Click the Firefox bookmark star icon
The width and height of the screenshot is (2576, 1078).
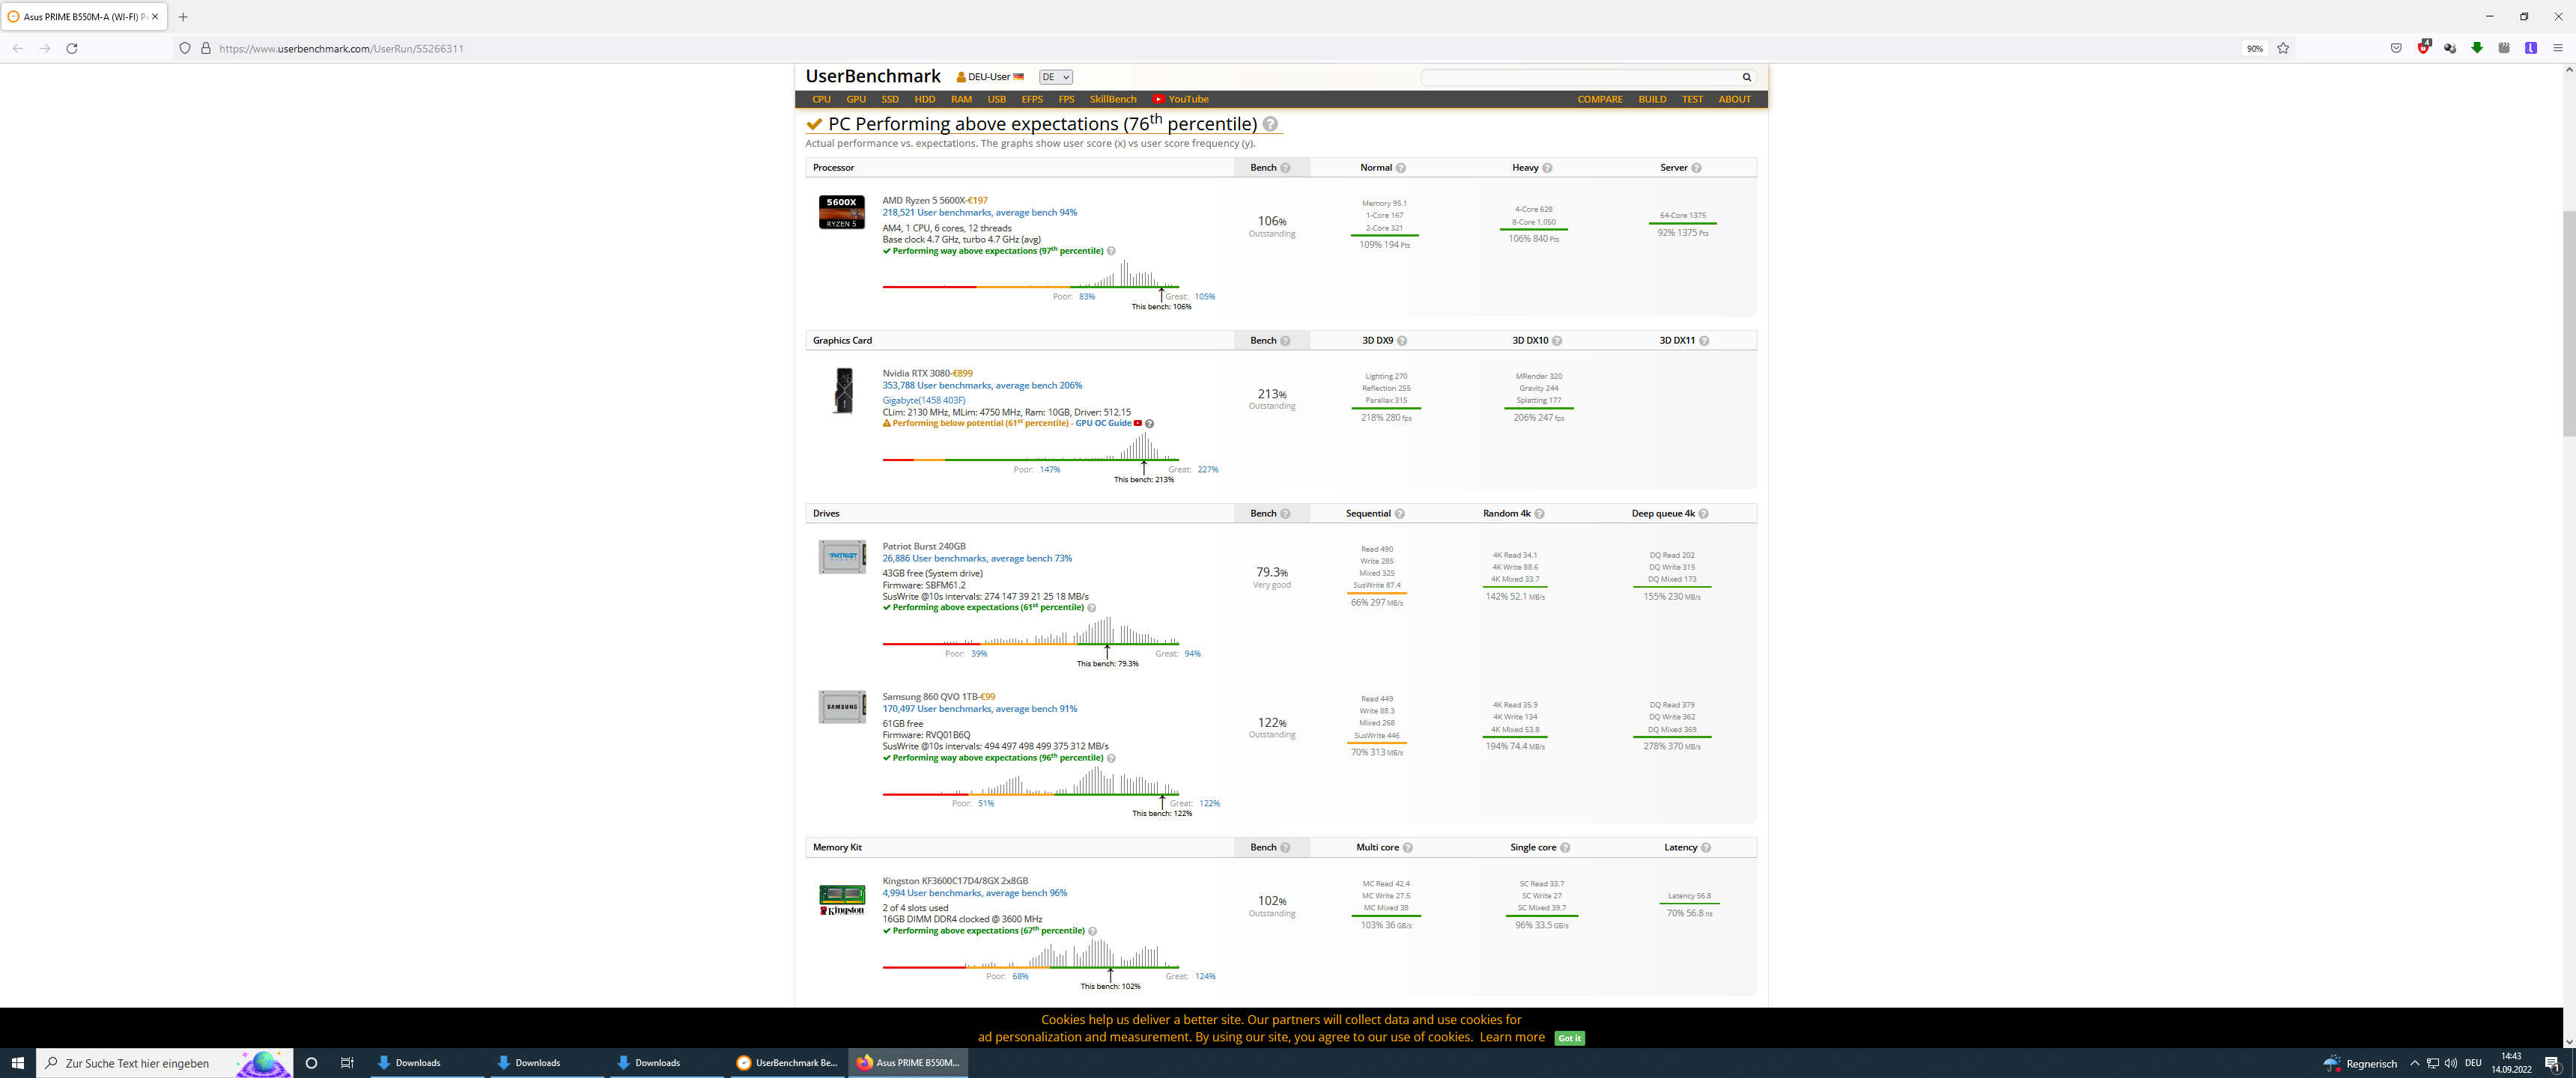2283,48
